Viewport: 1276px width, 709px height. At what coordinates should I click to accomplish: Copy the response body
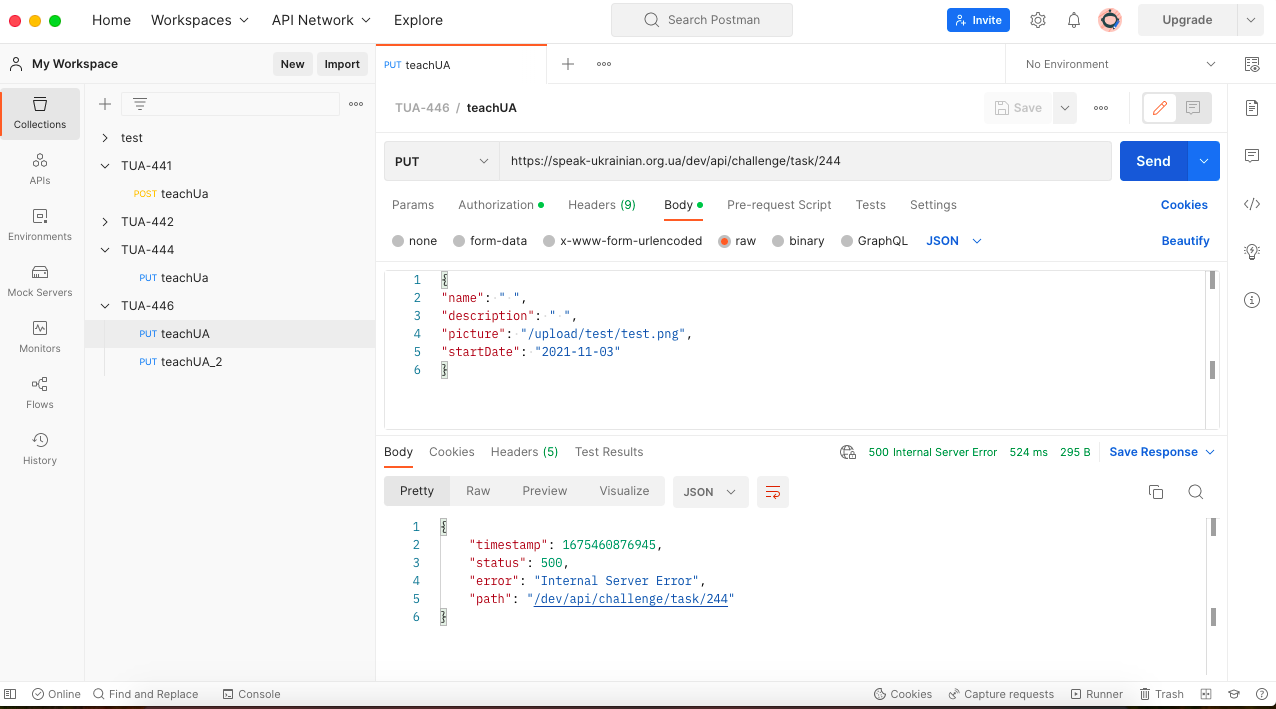(1156, 492)
